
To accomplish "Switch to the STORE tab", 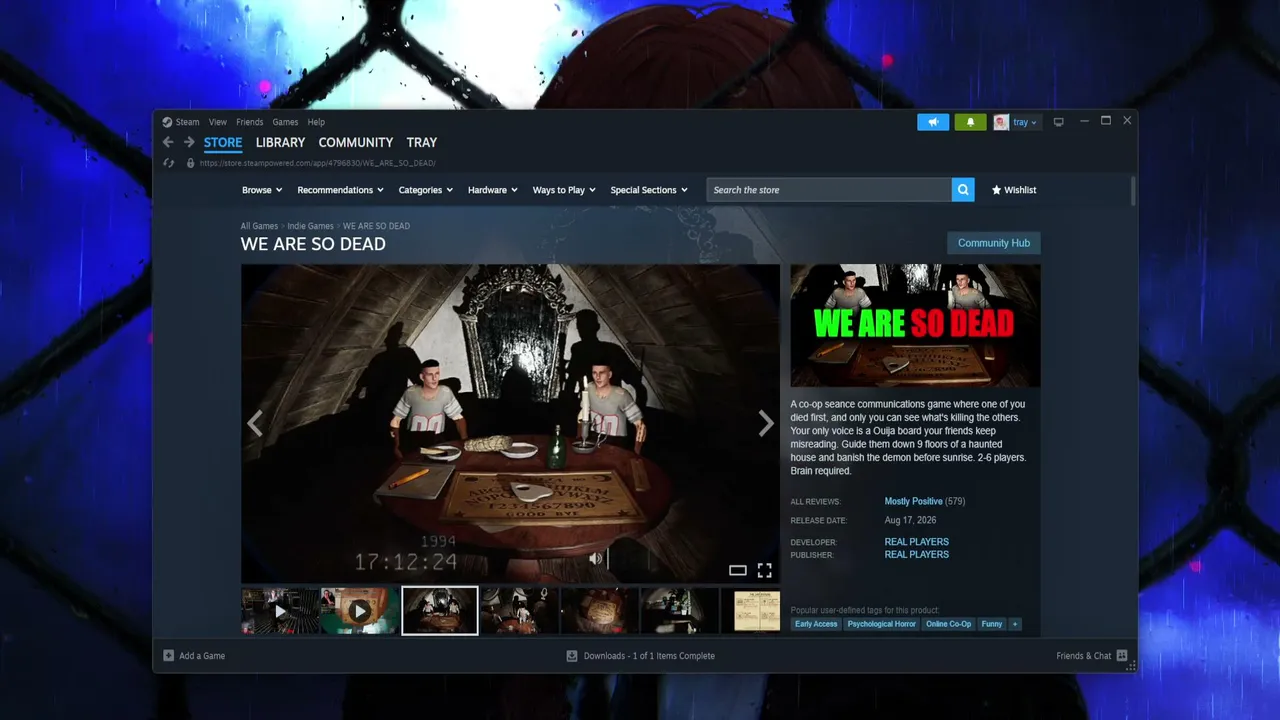I will 223,143.
